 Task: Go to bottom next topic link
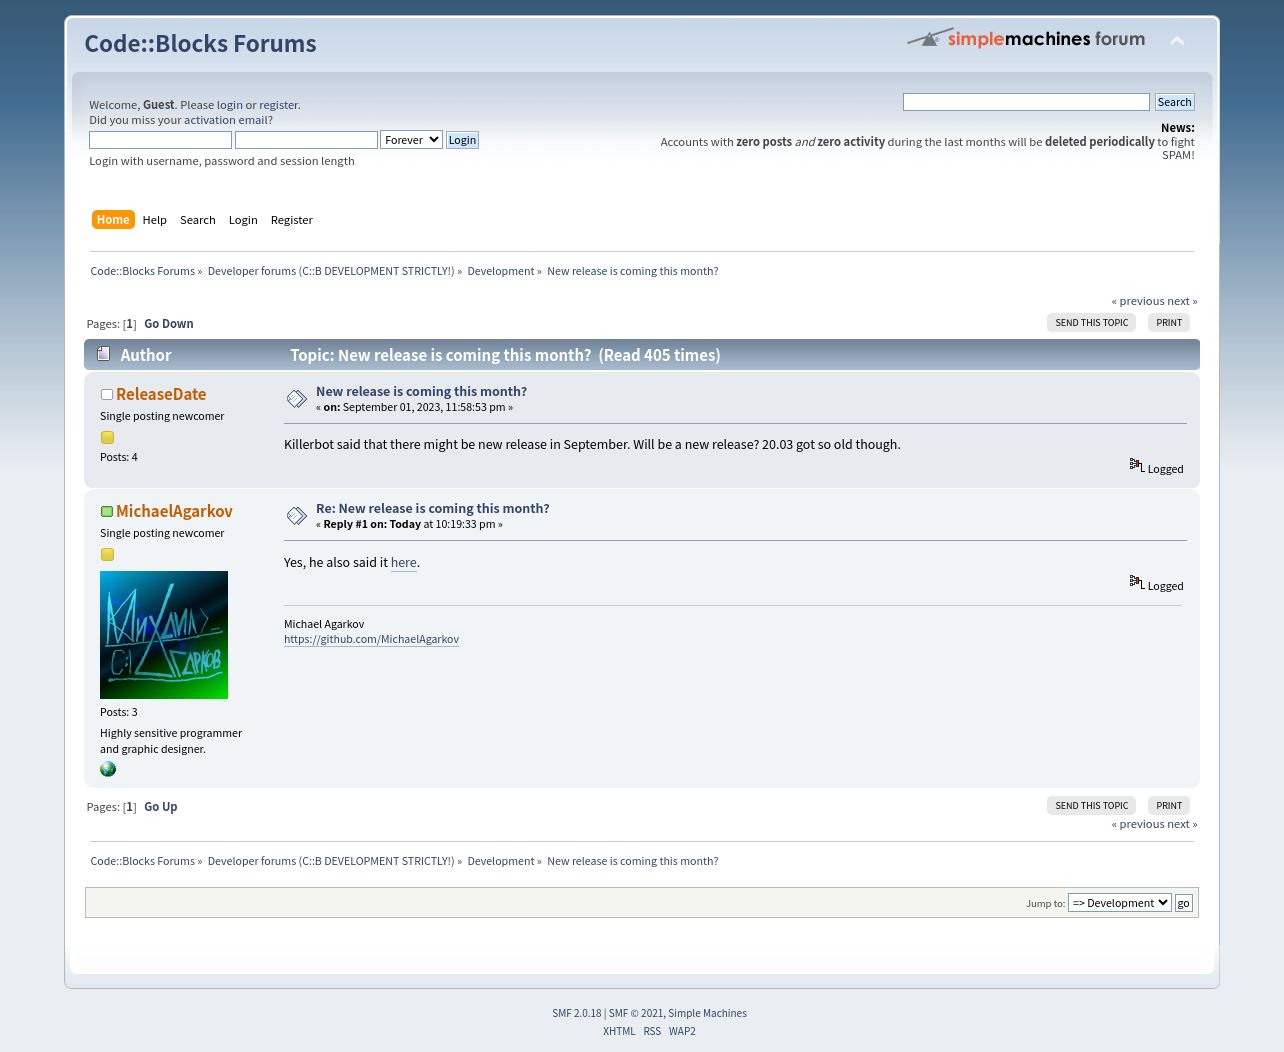tap(1182, 824)
